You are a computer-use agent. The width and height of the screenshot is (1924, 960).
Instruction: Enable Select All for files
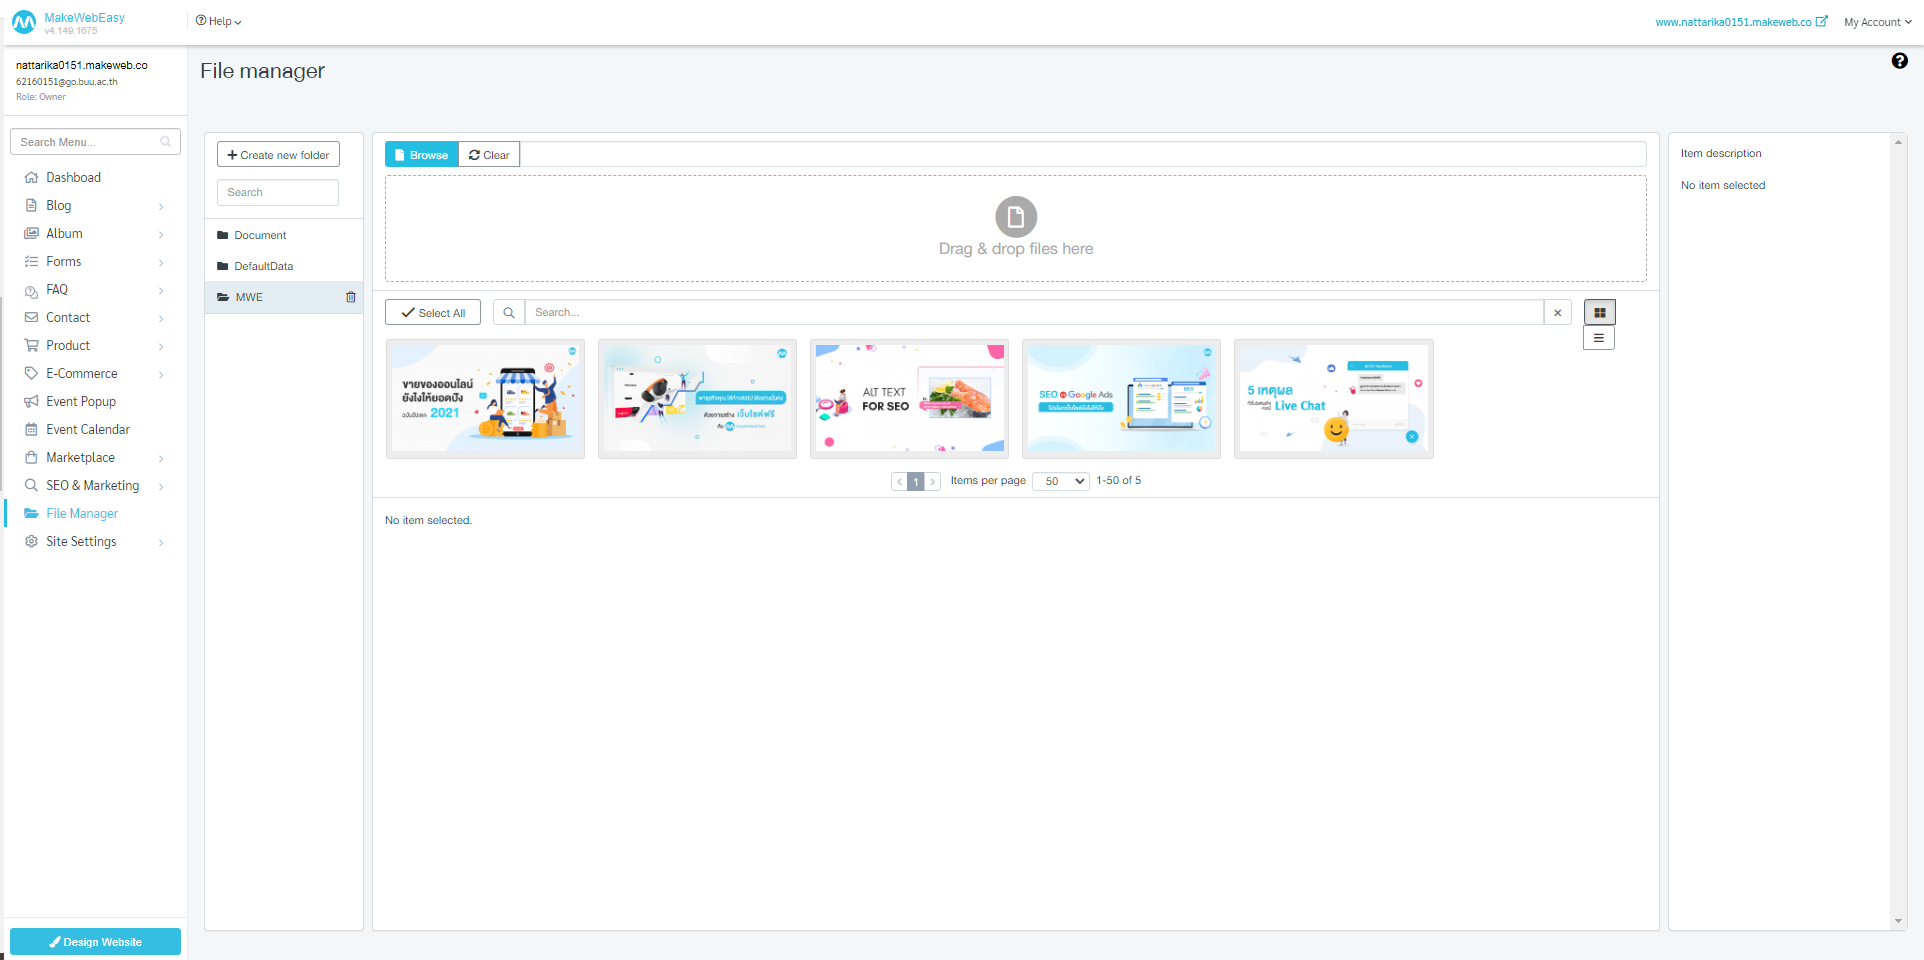(432, 312)
